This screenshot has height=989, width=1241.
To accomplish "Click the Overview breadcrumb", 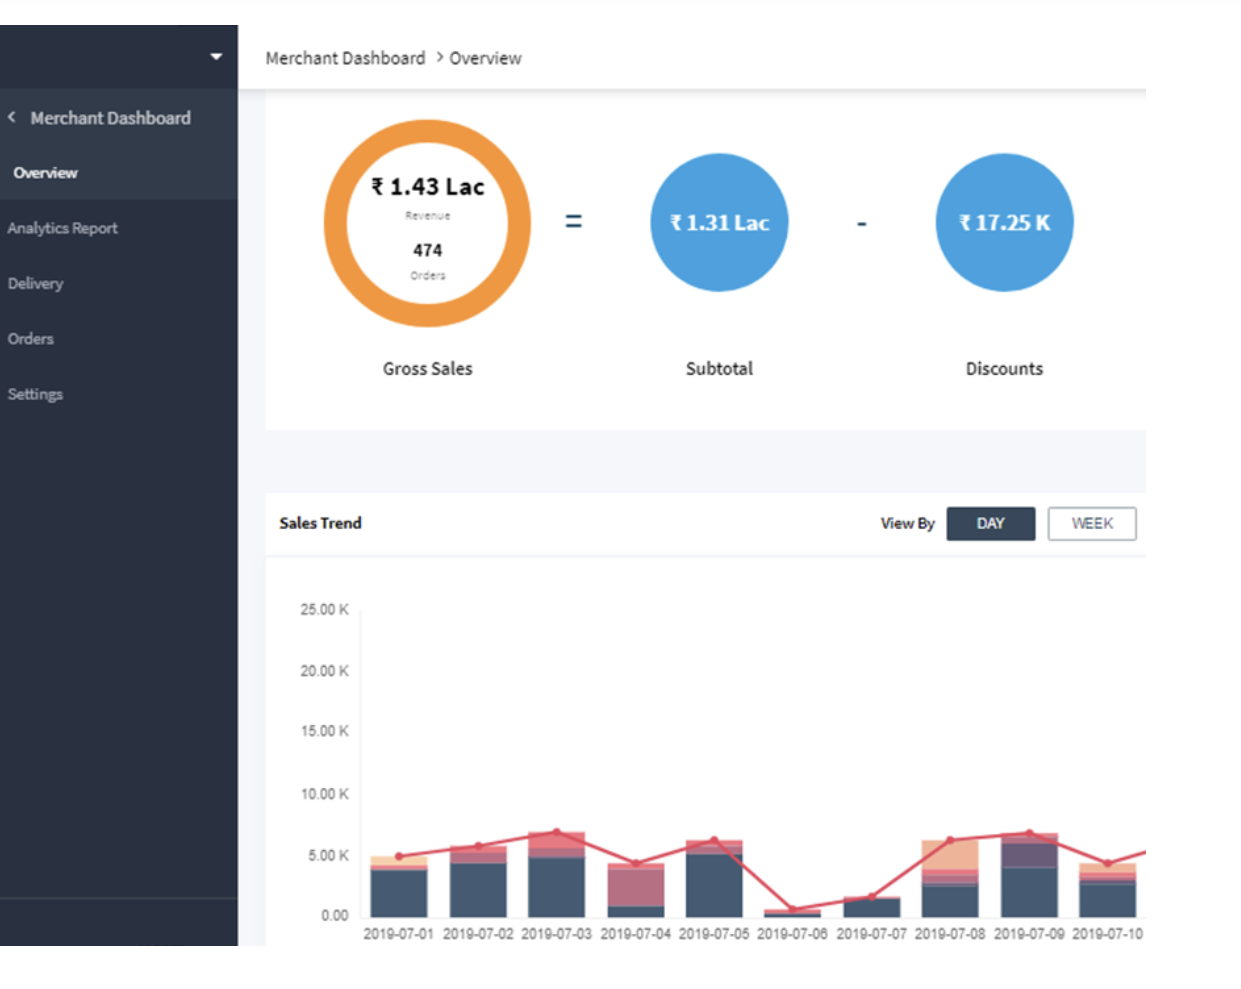I will pos(485,58).
